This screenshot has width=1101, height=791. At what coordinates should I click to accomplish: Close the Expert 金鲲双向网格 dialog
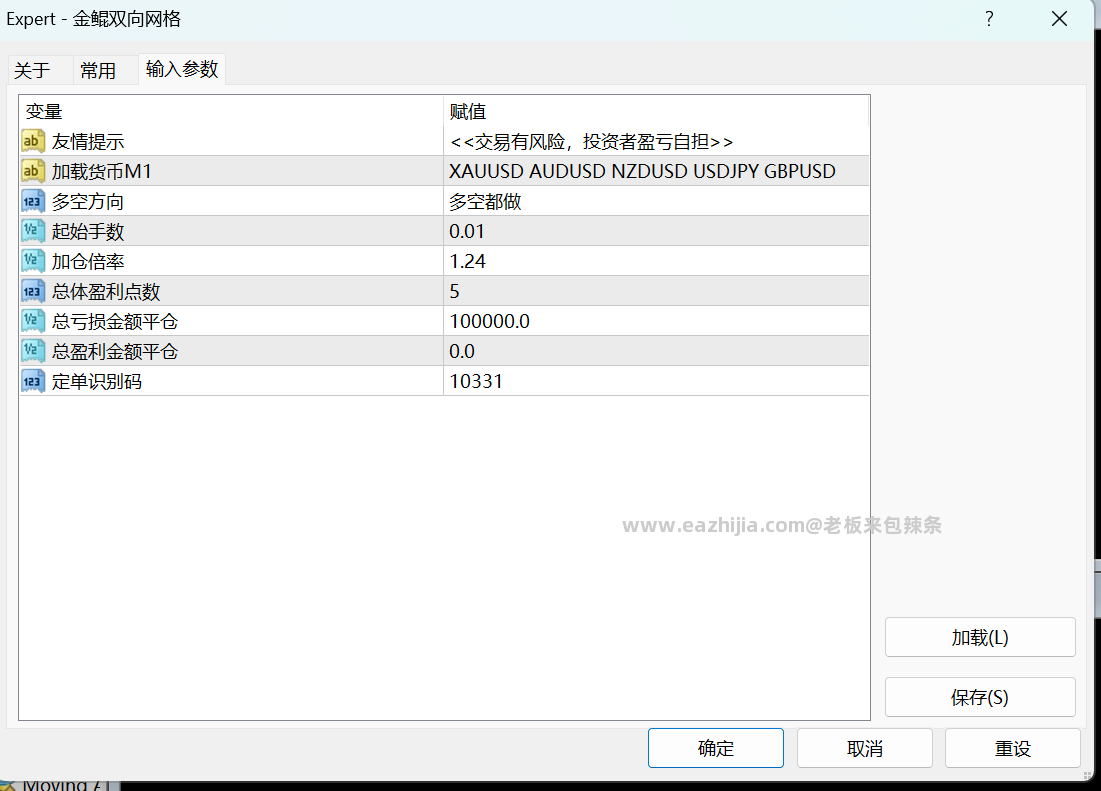point(1060,19)
